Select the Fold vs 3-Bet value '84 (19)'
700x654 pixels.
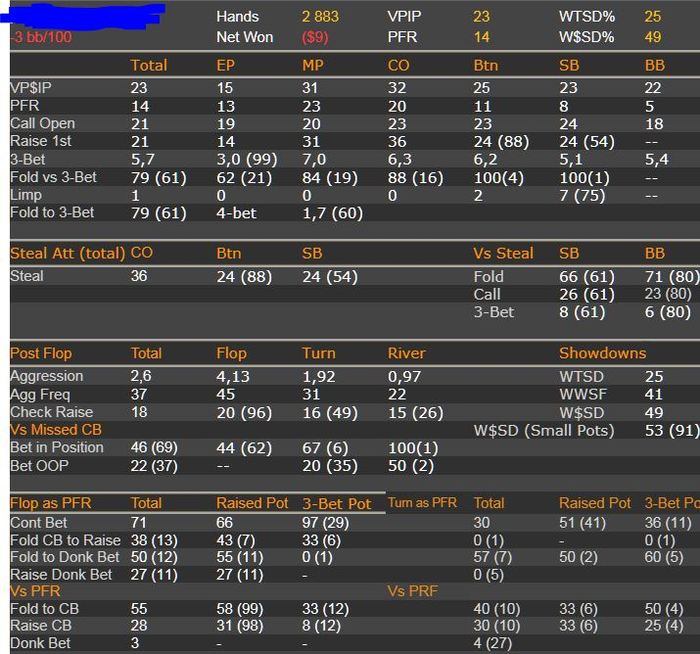click(x=330, y=178)
